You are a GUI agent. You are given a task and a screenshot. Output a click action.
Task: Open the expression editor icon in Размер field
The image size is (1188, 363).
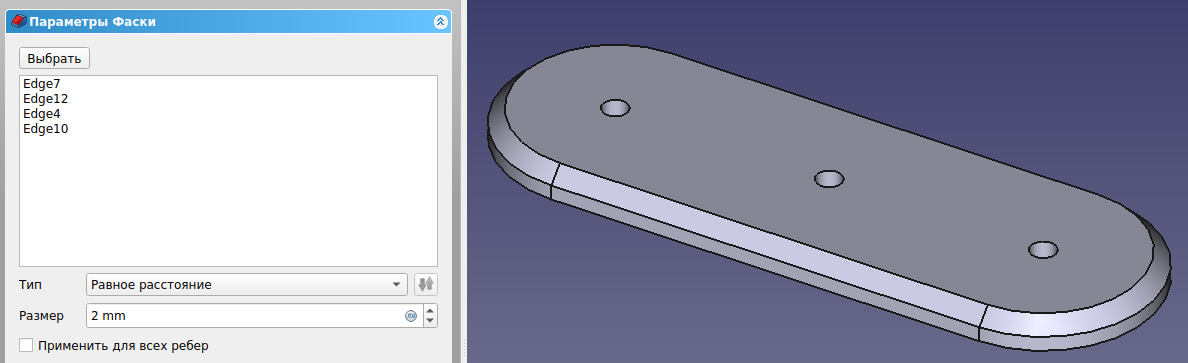coord(411,316)
